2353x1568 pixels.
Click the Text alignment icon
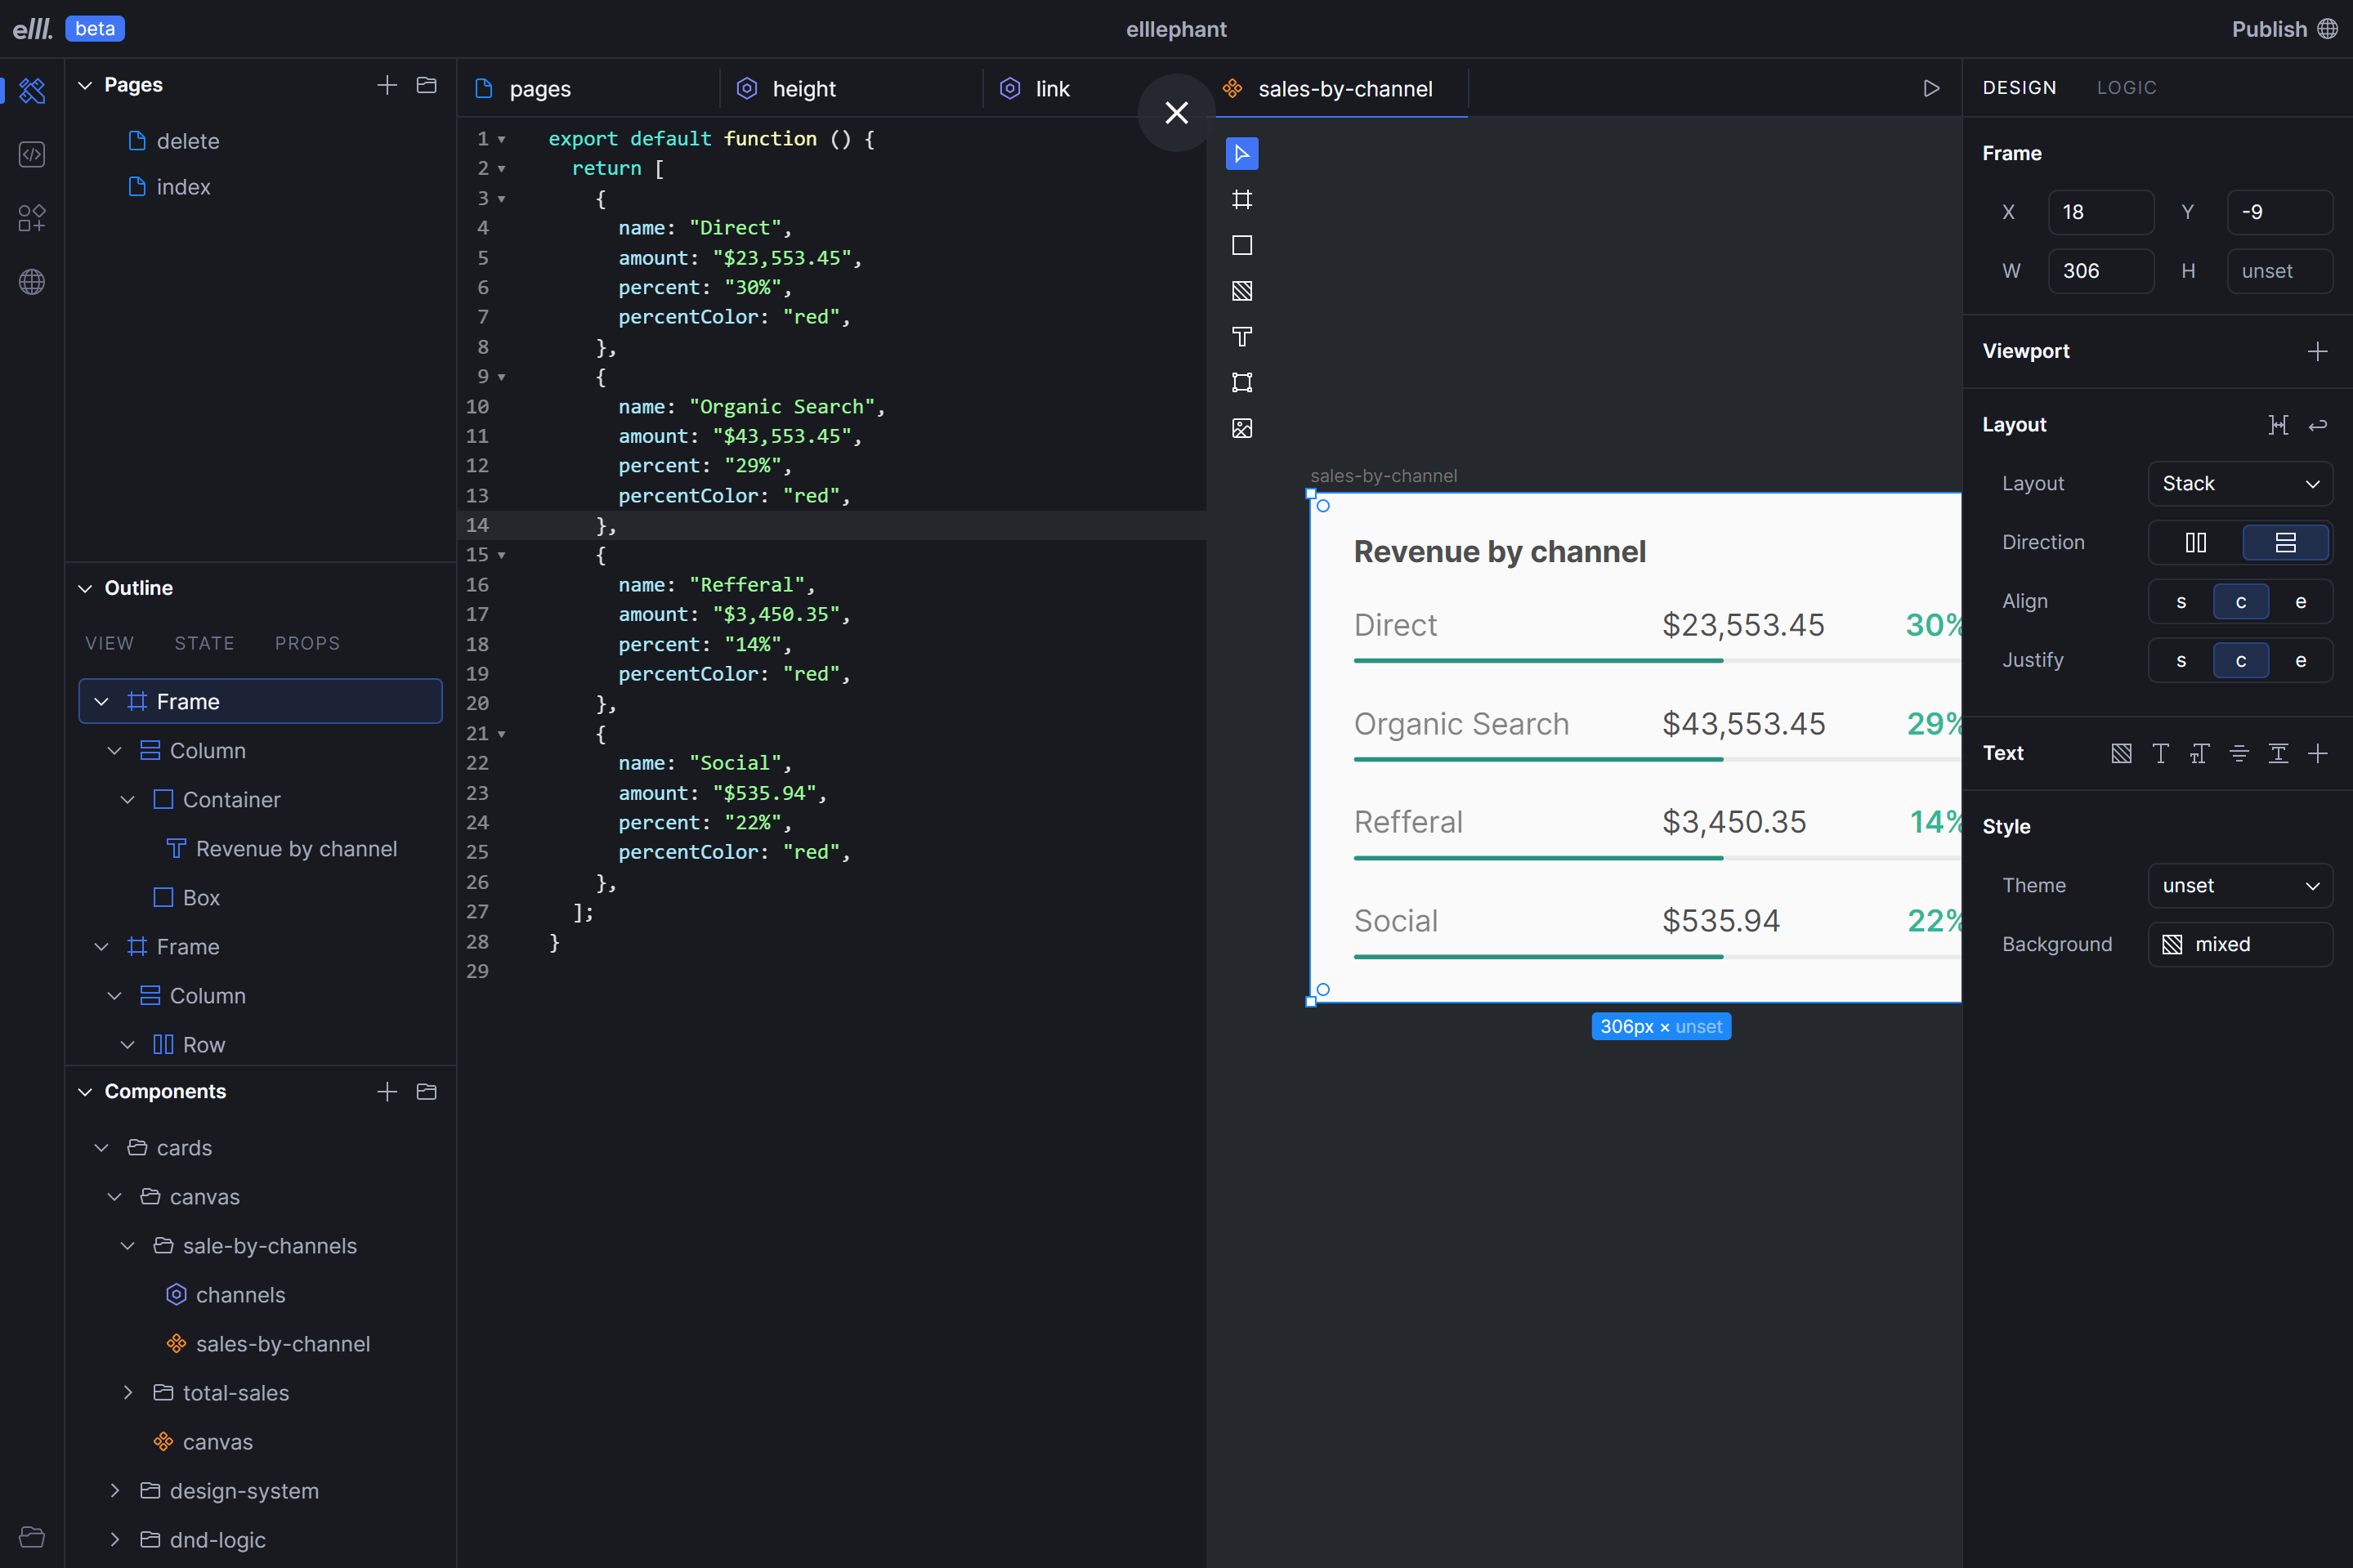pyautogui.click(x=2239, y=754)
